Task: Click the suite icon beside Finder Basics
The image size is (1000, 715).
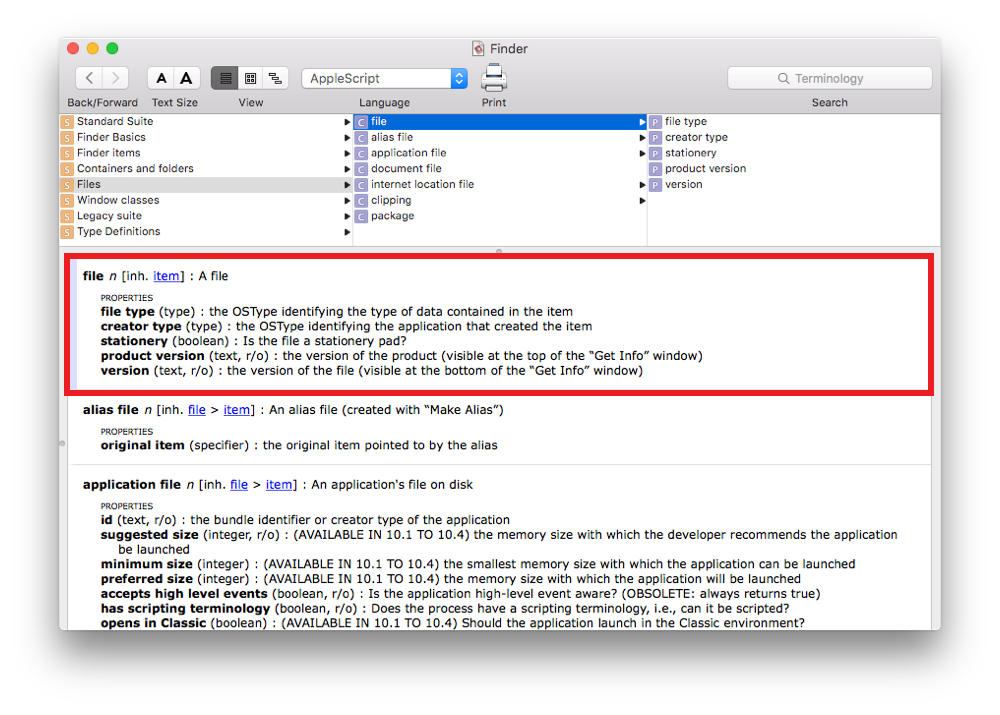Action: [x=67, y=138]
